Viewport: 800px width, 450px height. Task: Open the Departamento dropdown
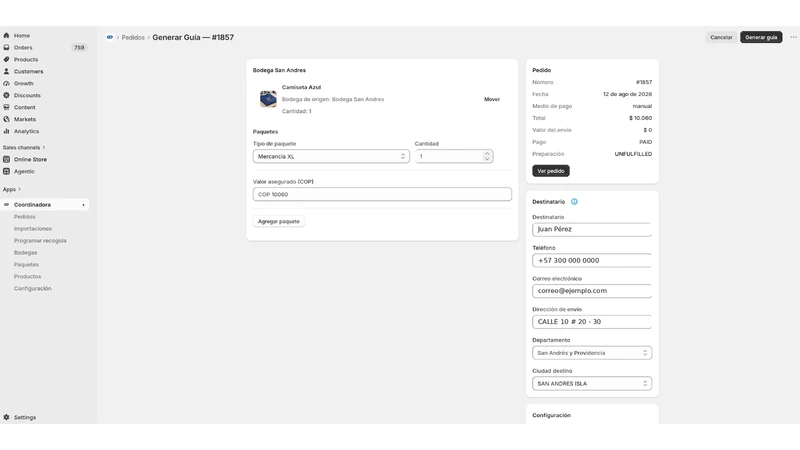tap(592, 353)
